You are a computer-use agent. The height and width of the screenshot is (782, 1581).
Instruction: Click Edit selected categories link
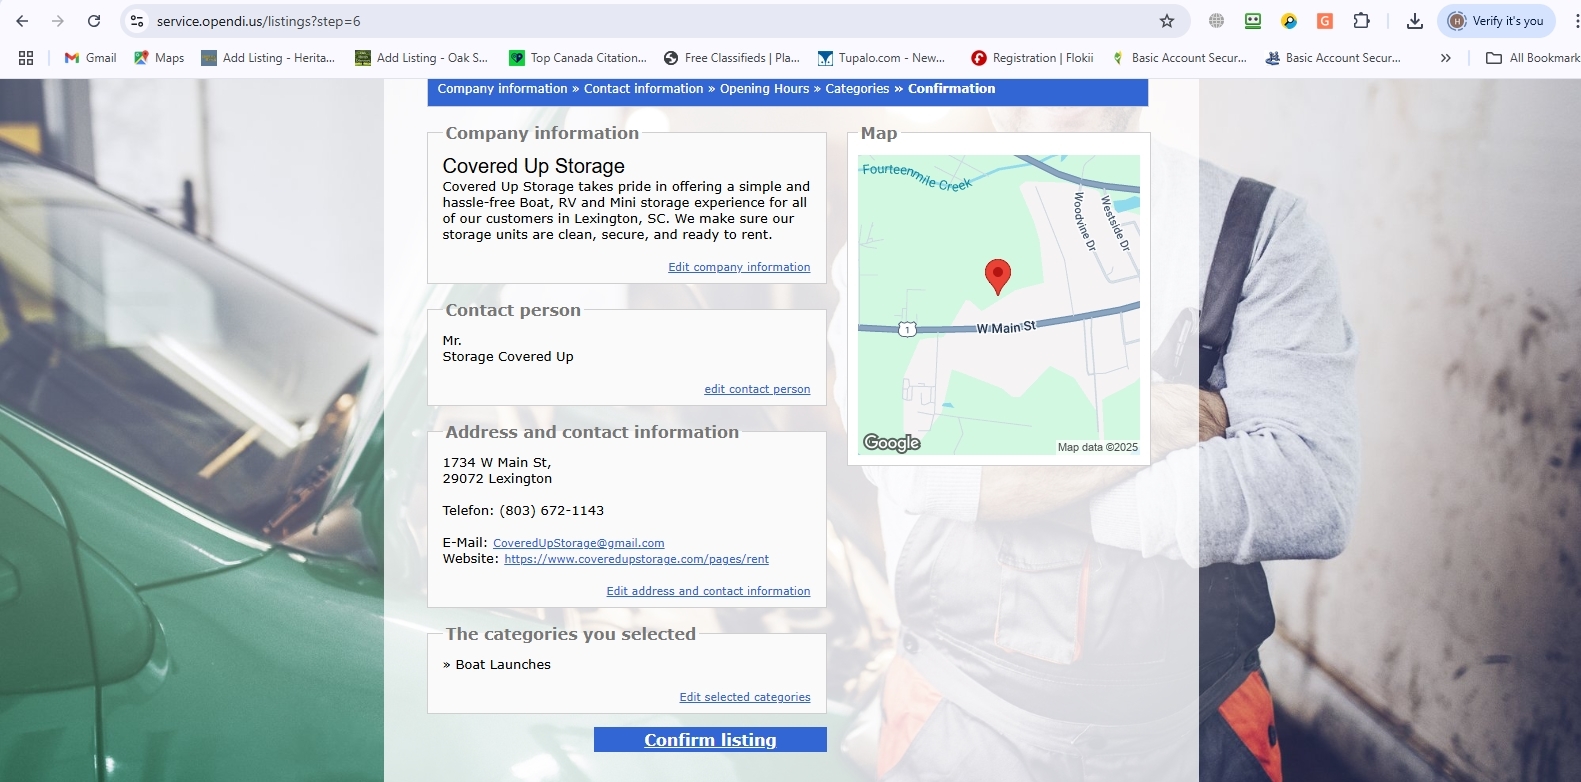point(745,697)
